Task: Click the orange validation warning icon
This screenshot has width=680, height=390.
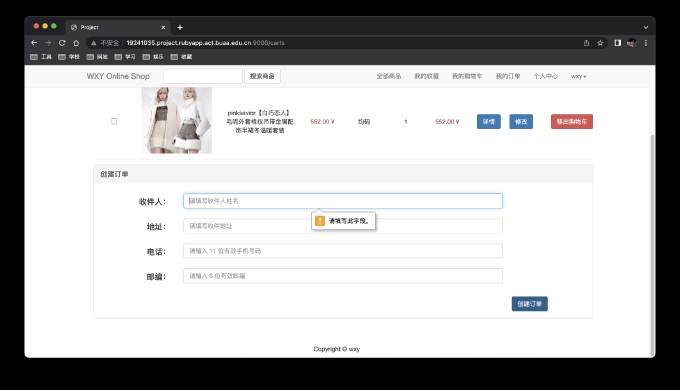Action: [320, 221]
